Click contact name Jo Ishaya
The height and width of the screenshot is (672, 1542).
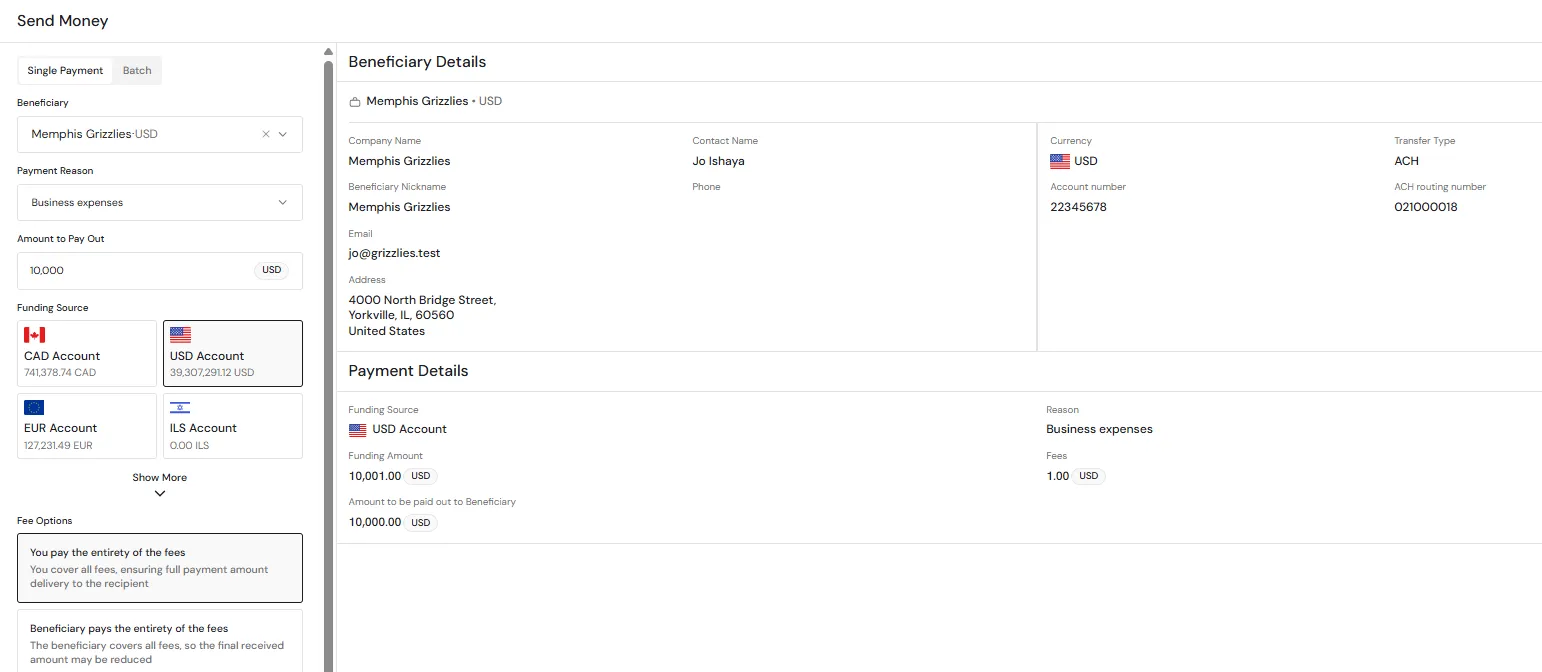718,161
